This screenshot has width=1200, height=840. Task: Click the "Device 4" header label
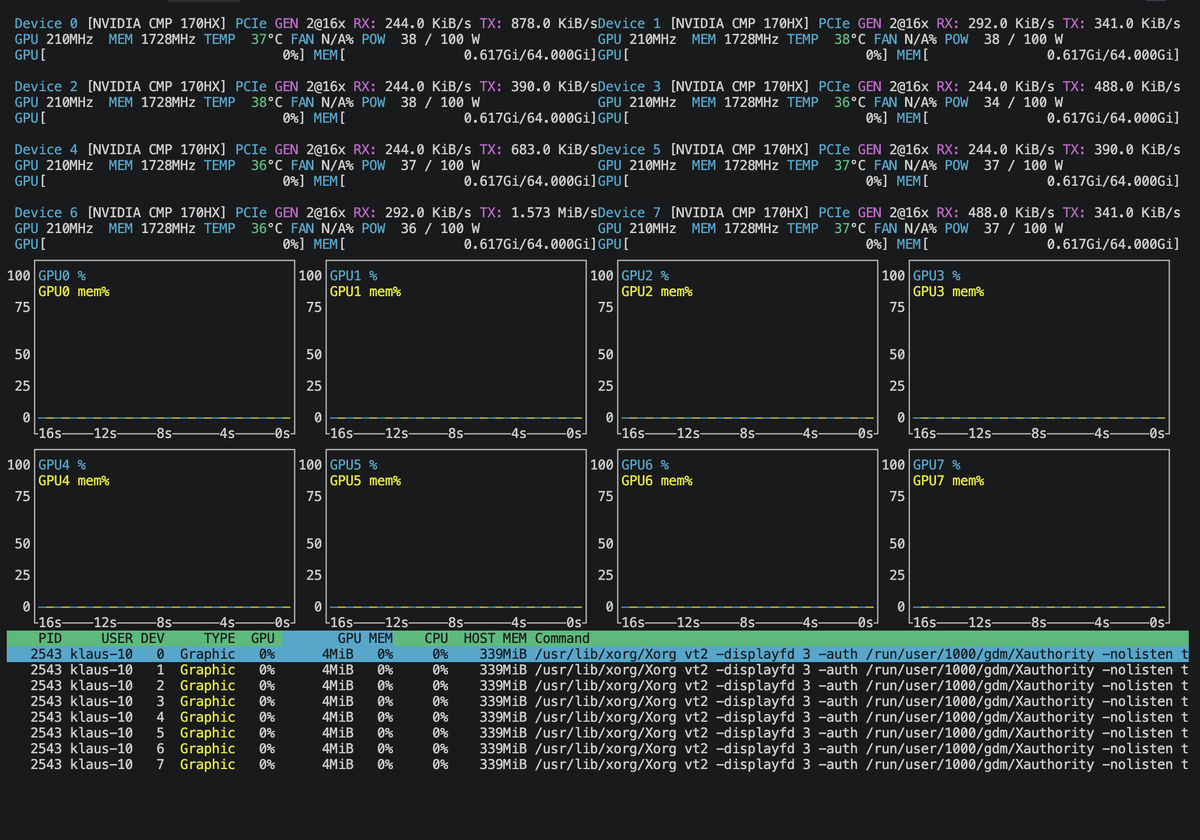coord(47,150)
